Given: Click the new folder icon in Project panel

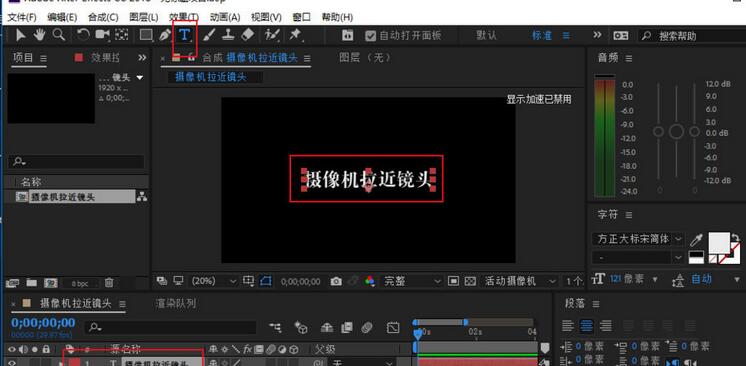Looking at the screenshot, I should [x=32, y=283].
